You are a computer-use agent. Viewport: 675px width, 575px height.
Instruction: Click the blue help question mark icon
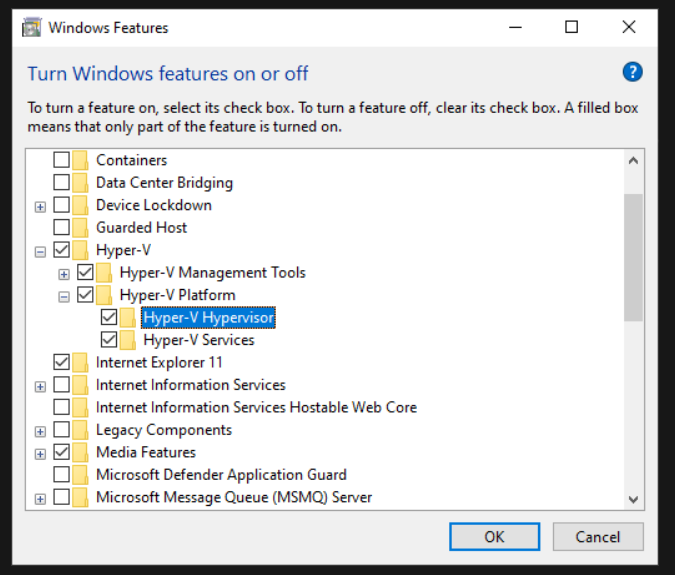[x=632, y=72]
